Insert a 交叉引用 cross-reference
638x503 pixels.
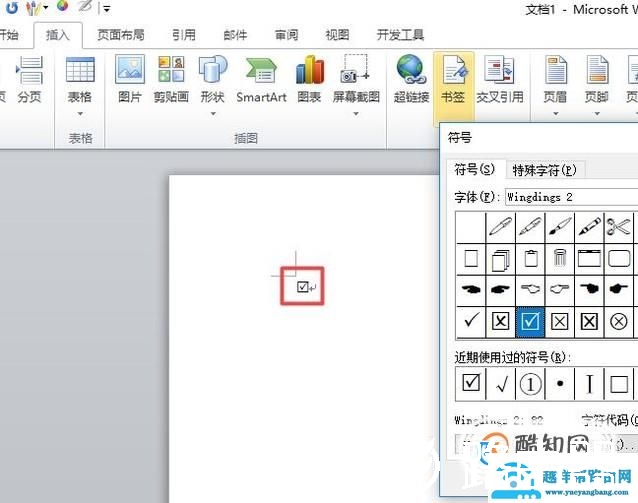pyautogui.click(x=500, y=79)
